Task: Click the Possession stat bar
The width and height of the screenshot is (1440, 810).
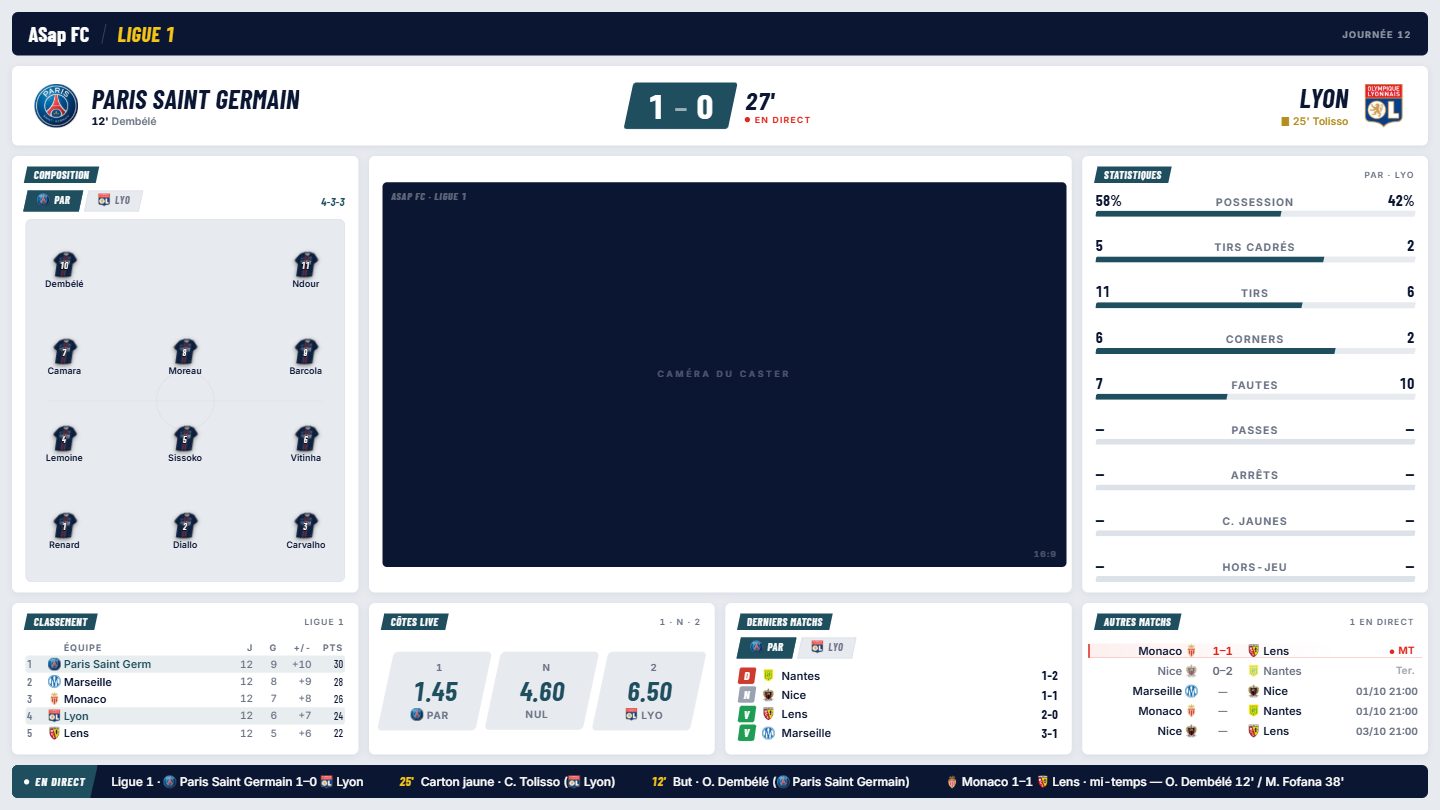Action: [1255, 214]
